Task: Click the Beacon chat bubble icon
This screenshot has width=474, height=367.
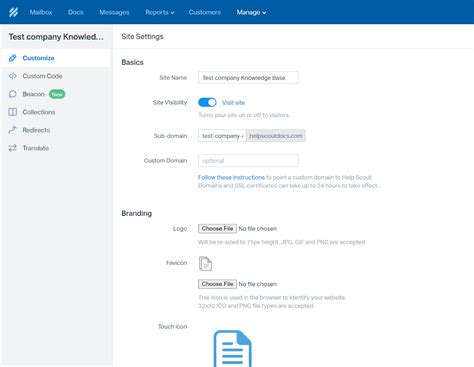Action: (x=13, y=94)
